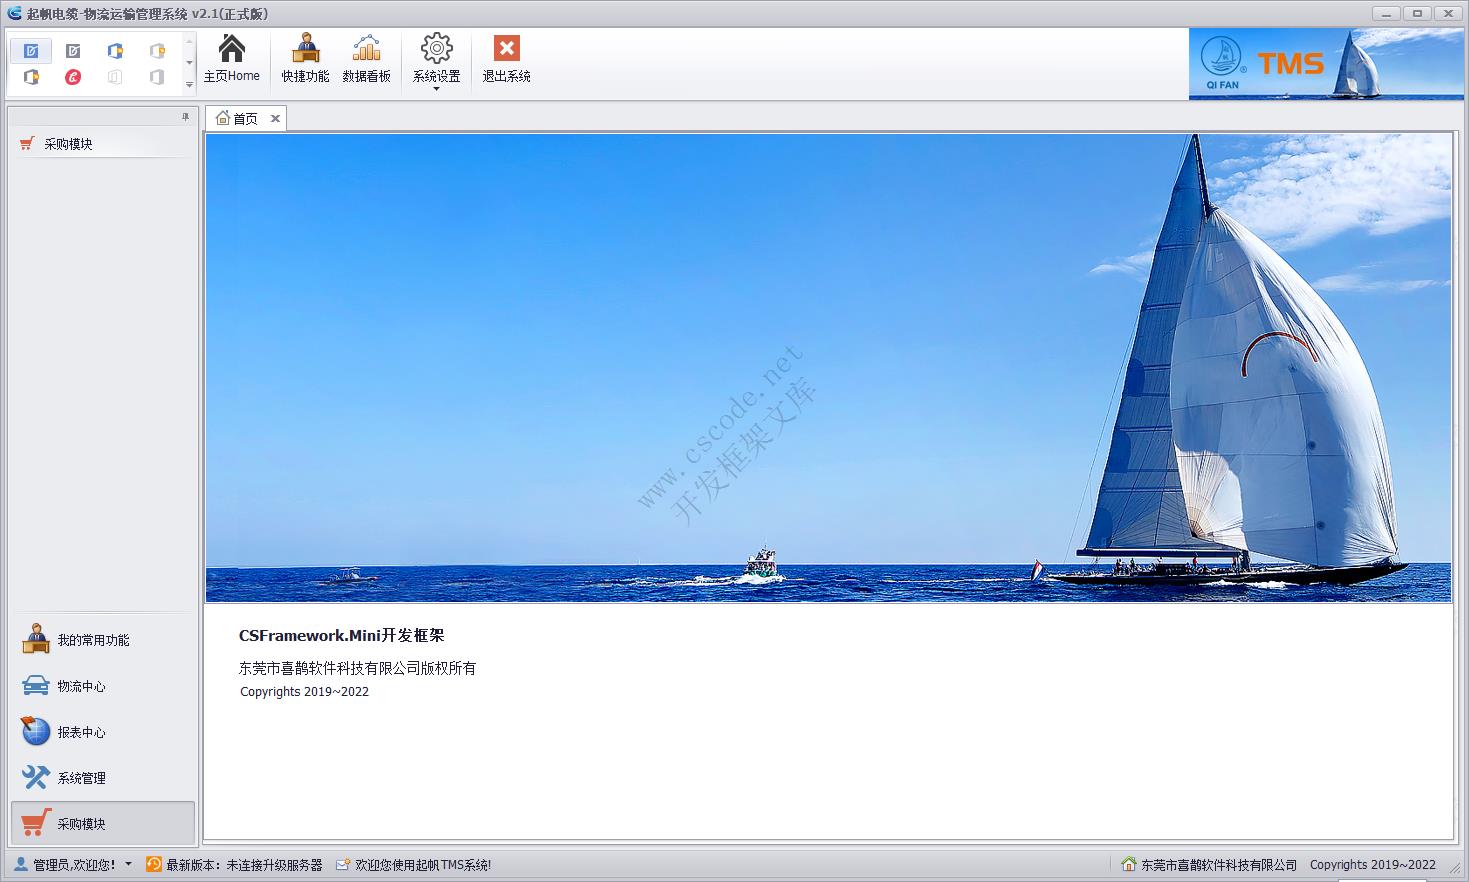Viewport: 1469px width, 882px height.
Task: Expand the skin gallery with the double-arrow
Action: [x=188, y=86]
